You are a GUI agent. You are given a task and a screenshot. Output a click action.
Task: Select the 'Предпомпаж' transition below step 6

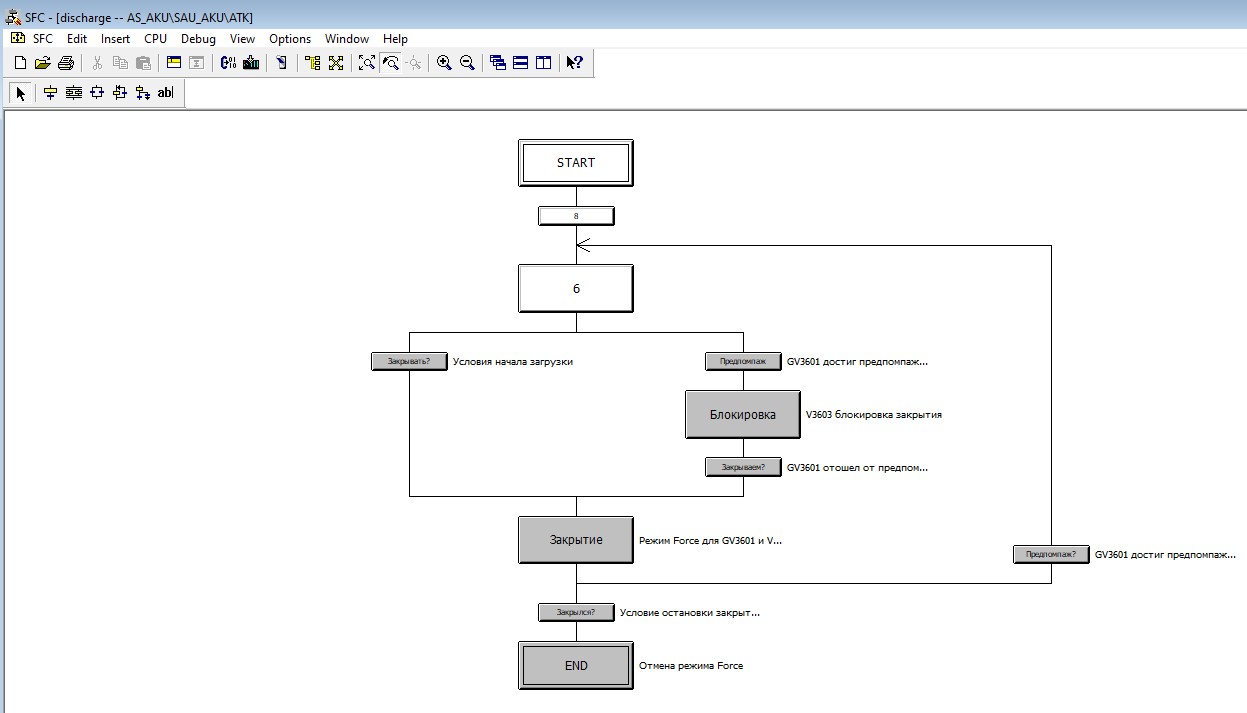(743, 362)
